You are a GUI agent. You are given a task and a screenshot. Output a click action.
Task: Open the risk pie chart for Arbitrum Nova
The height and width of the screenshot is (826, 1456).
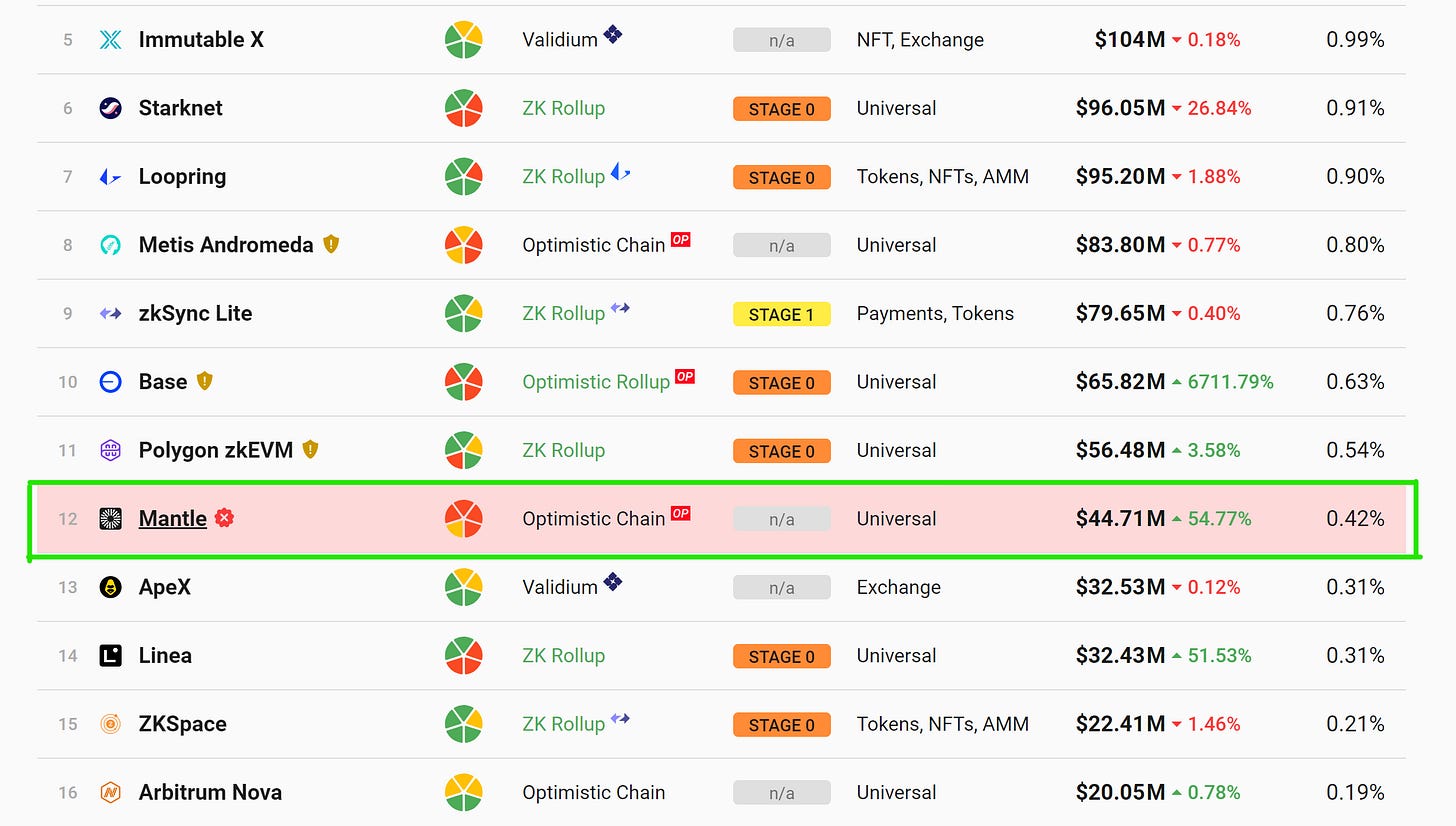point(464,792)
